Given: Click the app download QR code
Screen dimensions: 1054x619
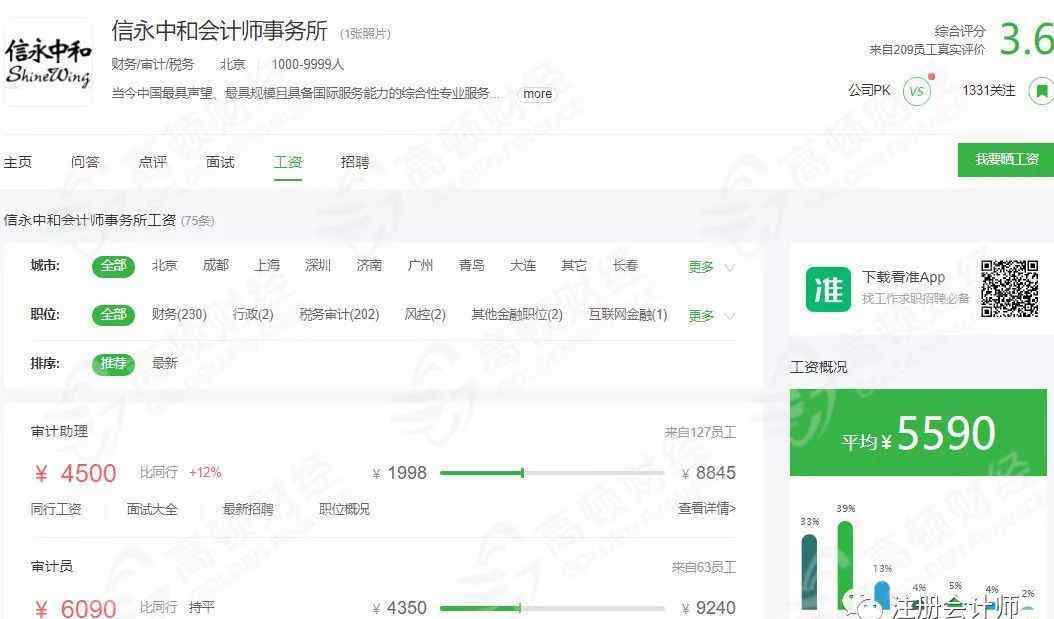Looking at the screenshot, I should (1009, 288).
